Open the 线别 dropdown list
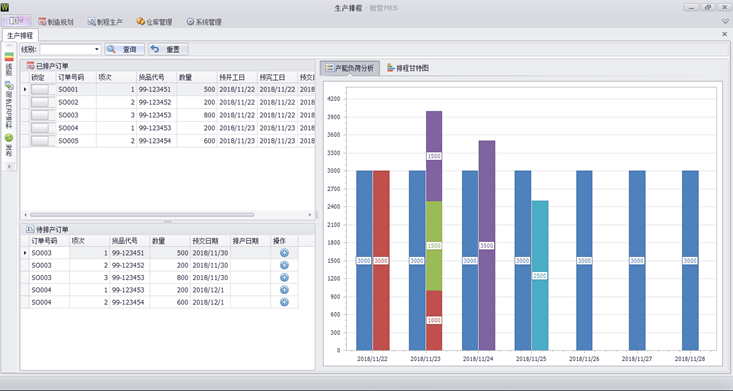733x391 pixels. 97,49
